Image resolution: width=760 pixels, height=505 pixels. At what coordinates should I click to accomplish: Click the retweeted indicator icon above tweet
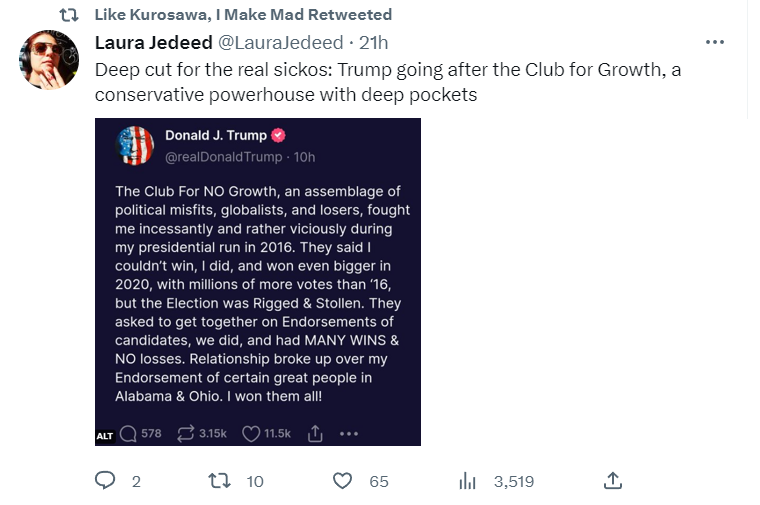[70, 15]
